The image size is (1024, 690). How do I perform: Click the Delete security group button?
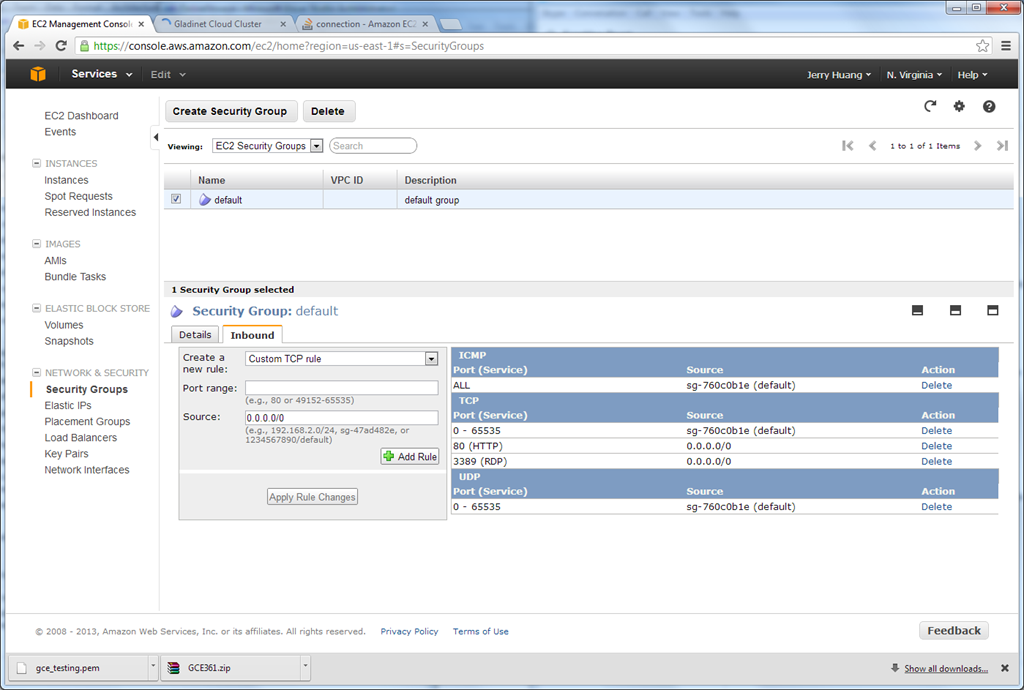pos(328,111)
